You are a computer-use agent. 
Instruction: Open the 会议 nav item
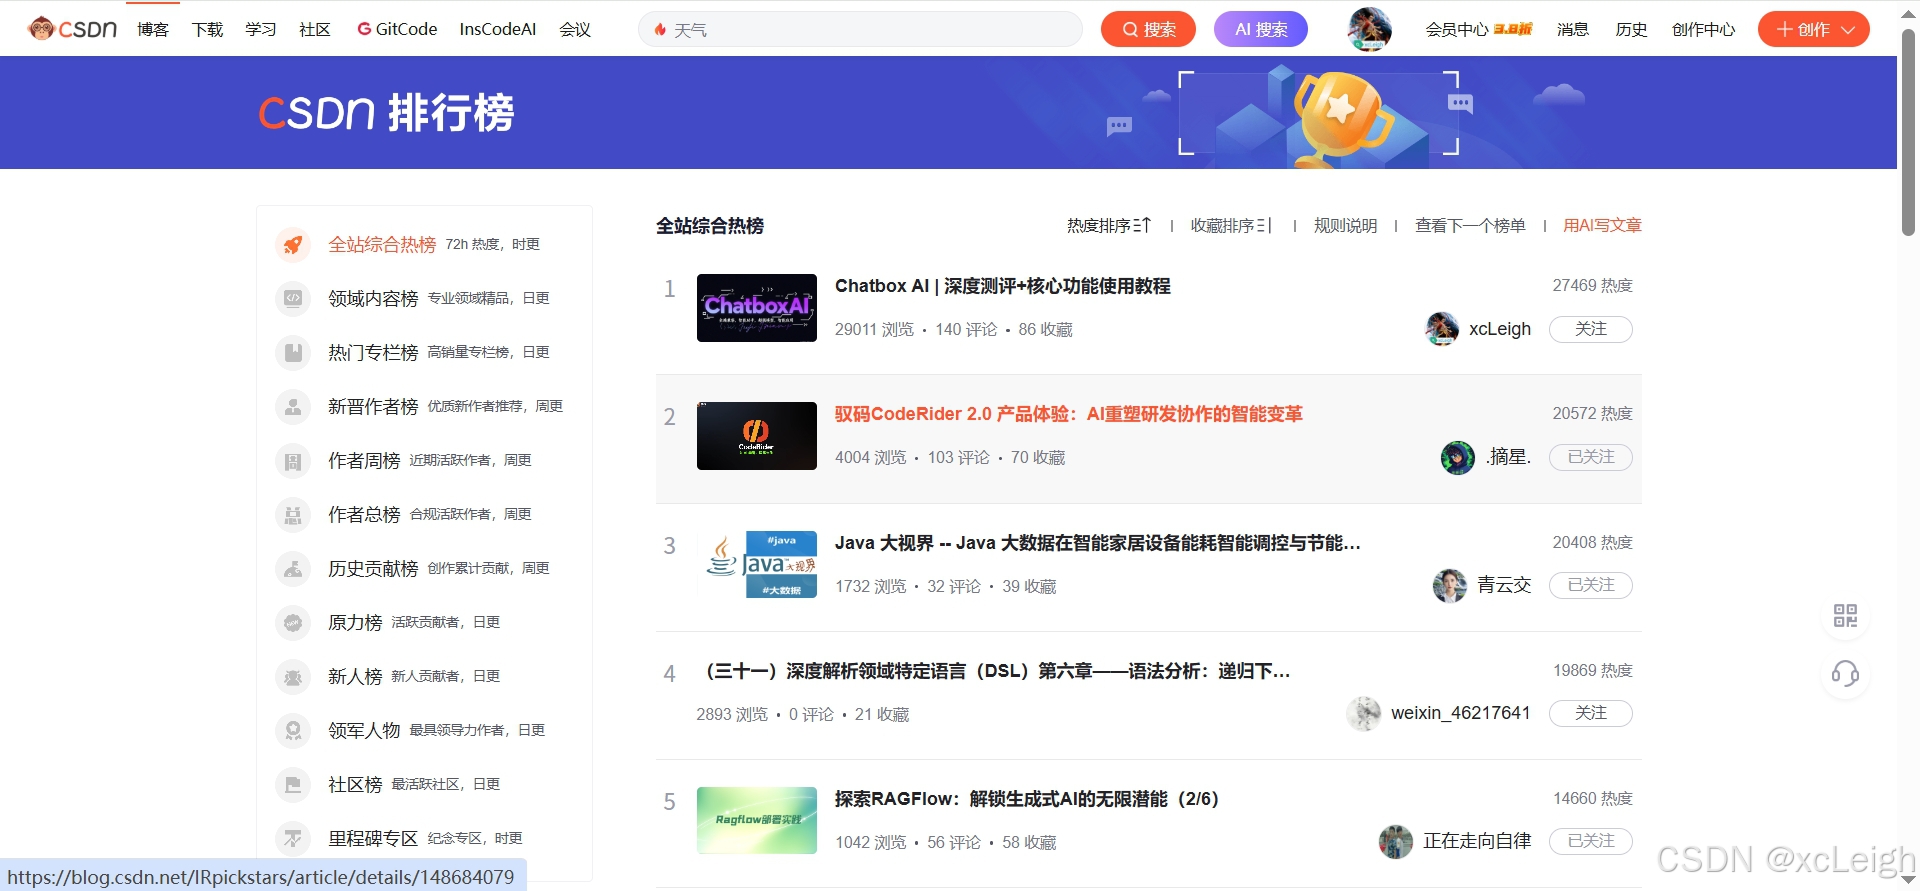click(x=575, y=30)
